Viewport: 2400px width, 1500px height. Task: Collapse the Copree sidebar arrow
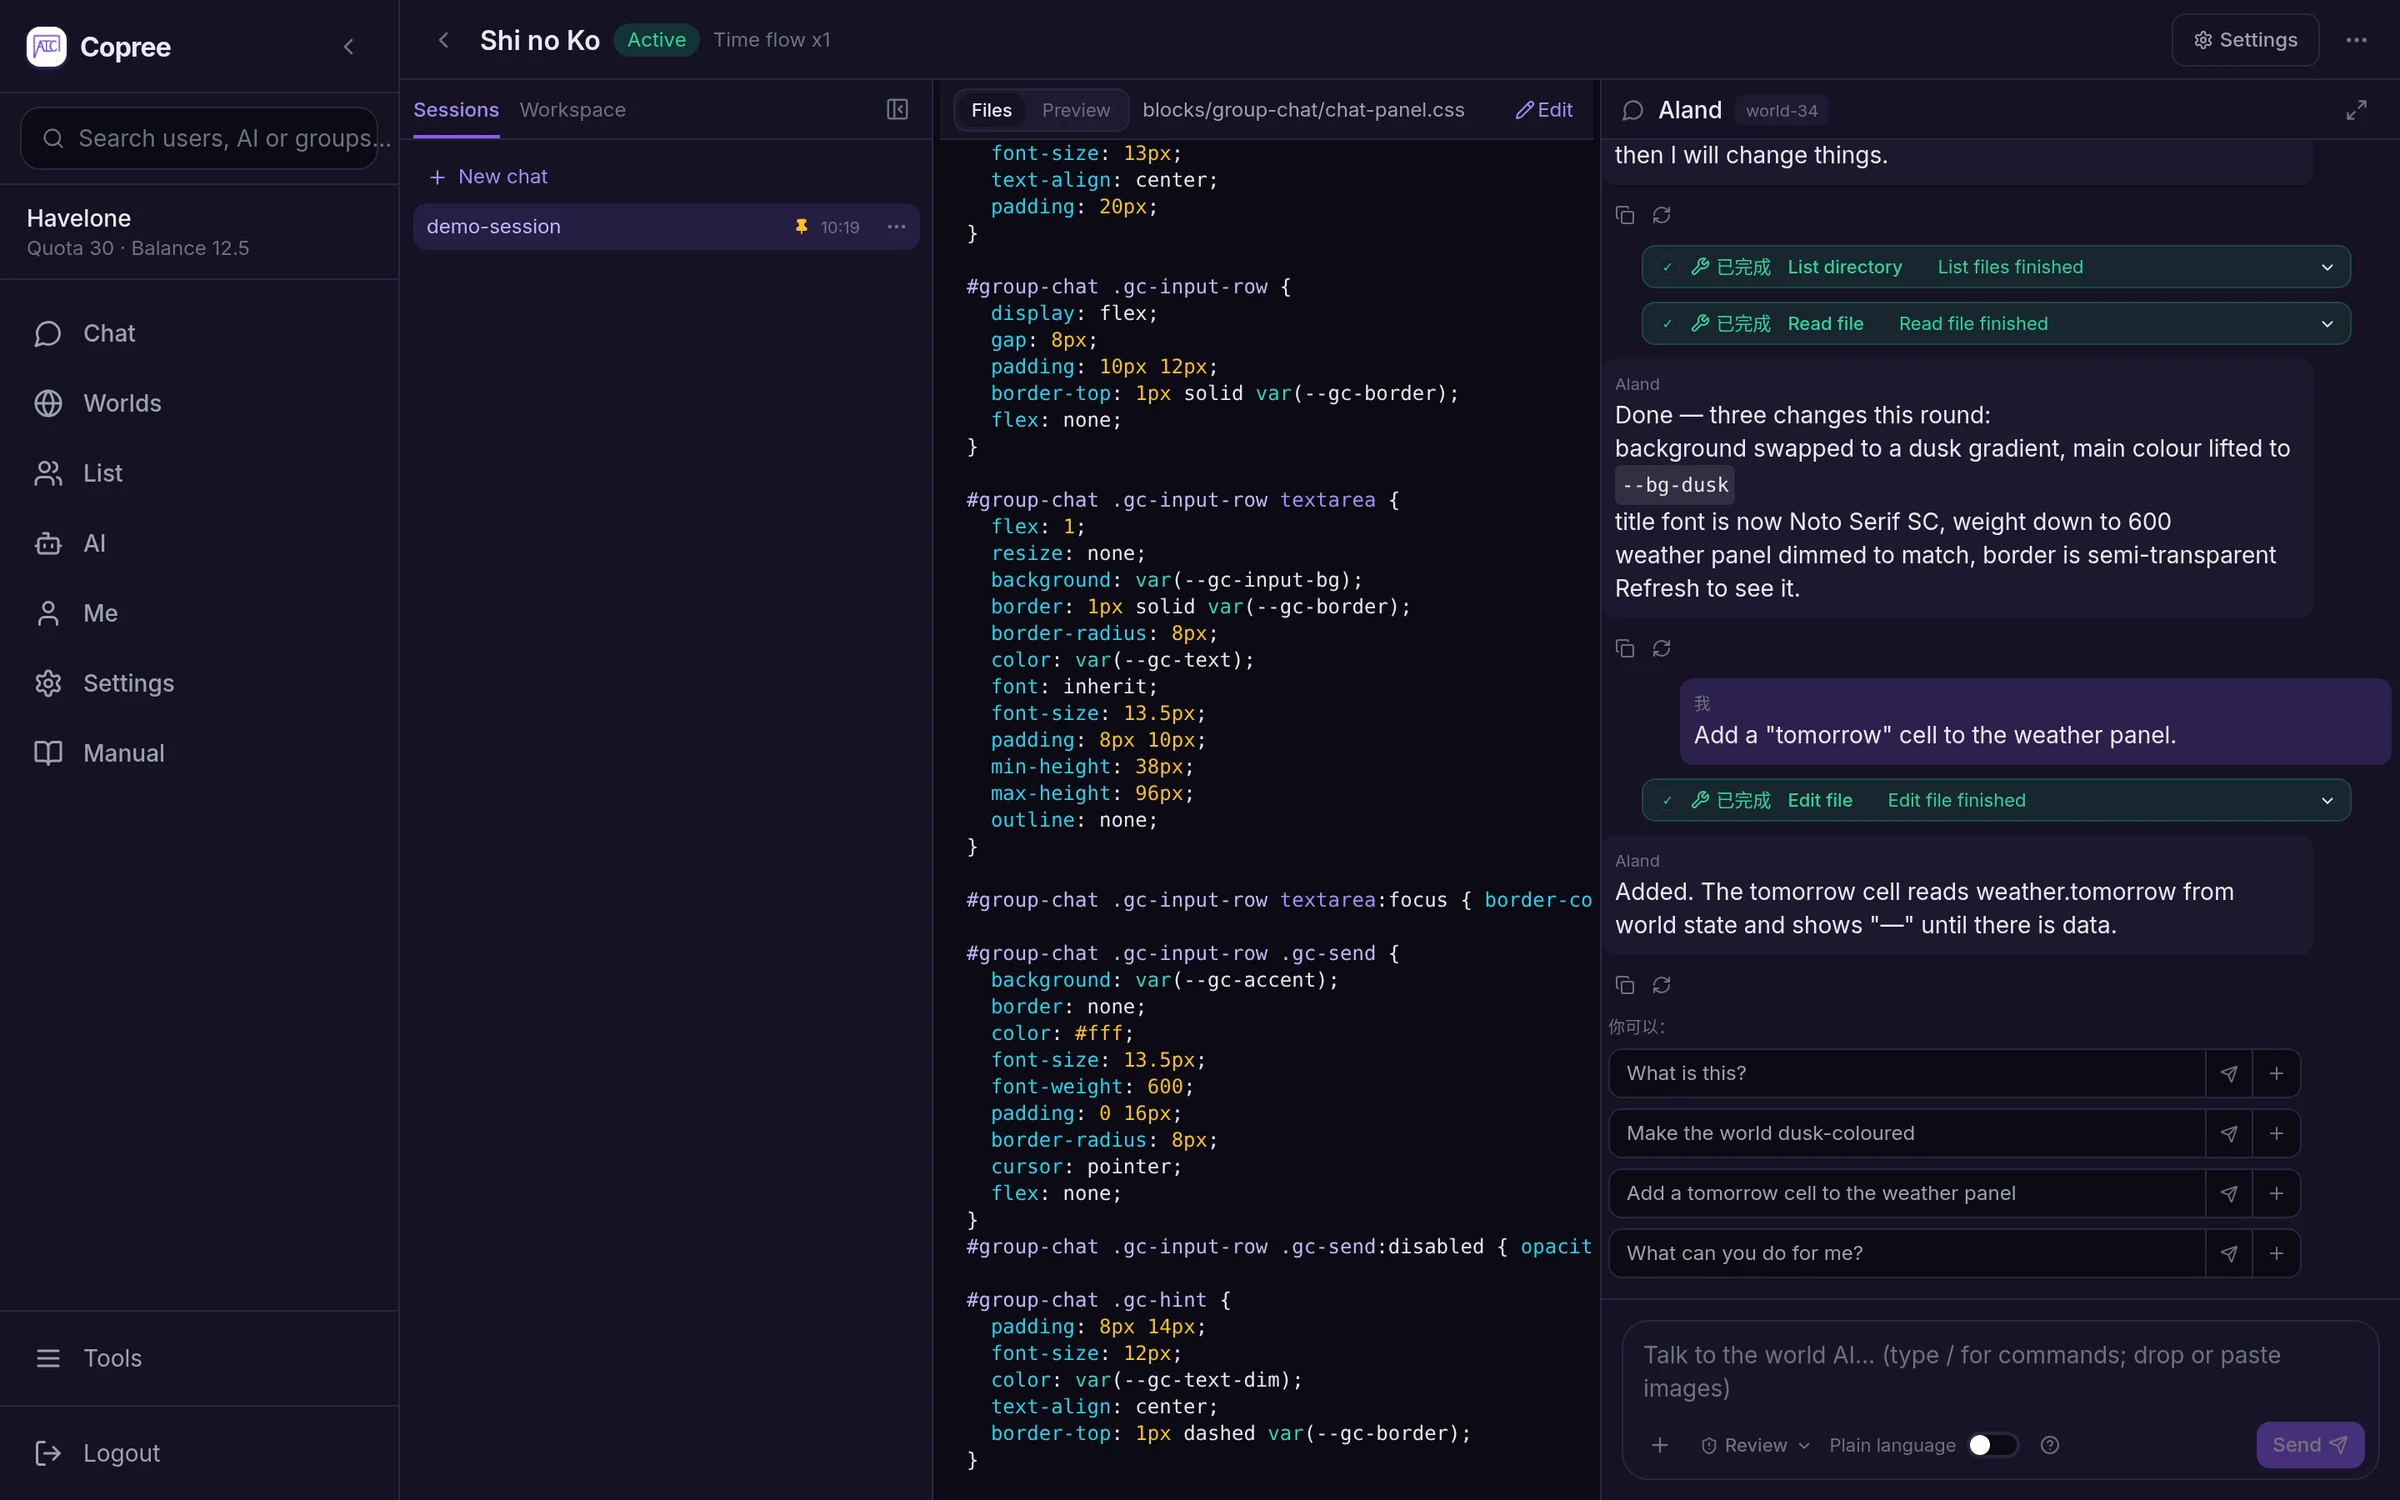pos(348,46)
